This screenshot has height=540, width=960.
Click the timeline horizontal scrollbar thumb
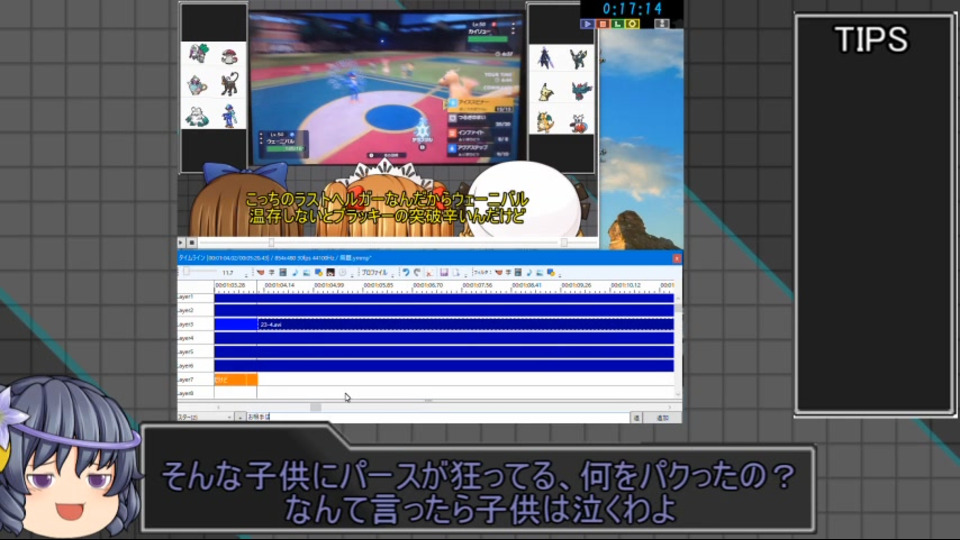[315, 407]
